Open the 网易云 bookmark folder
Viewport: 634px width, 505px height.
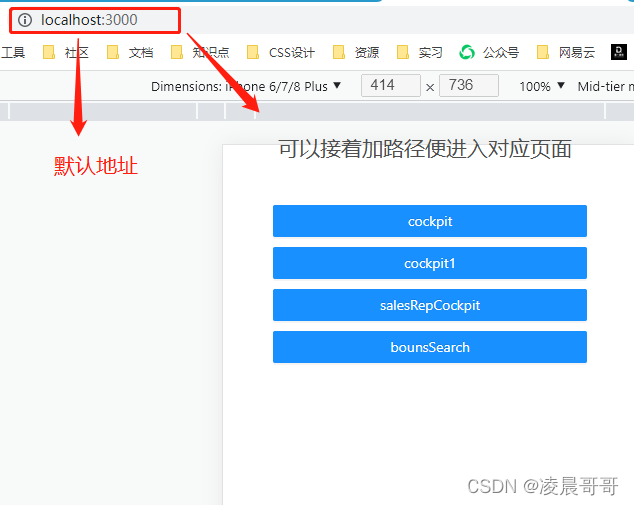(566, 53)
